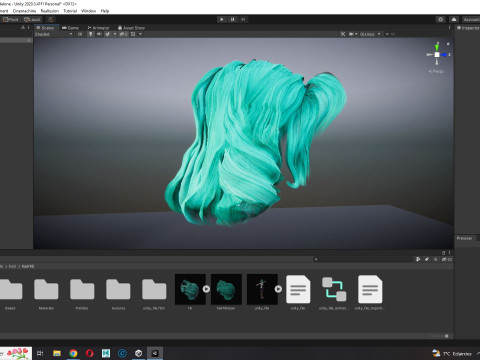Click the Pause button in the toolbar
The width and height of the screenshot is (480, 360).
click(232, 19)
